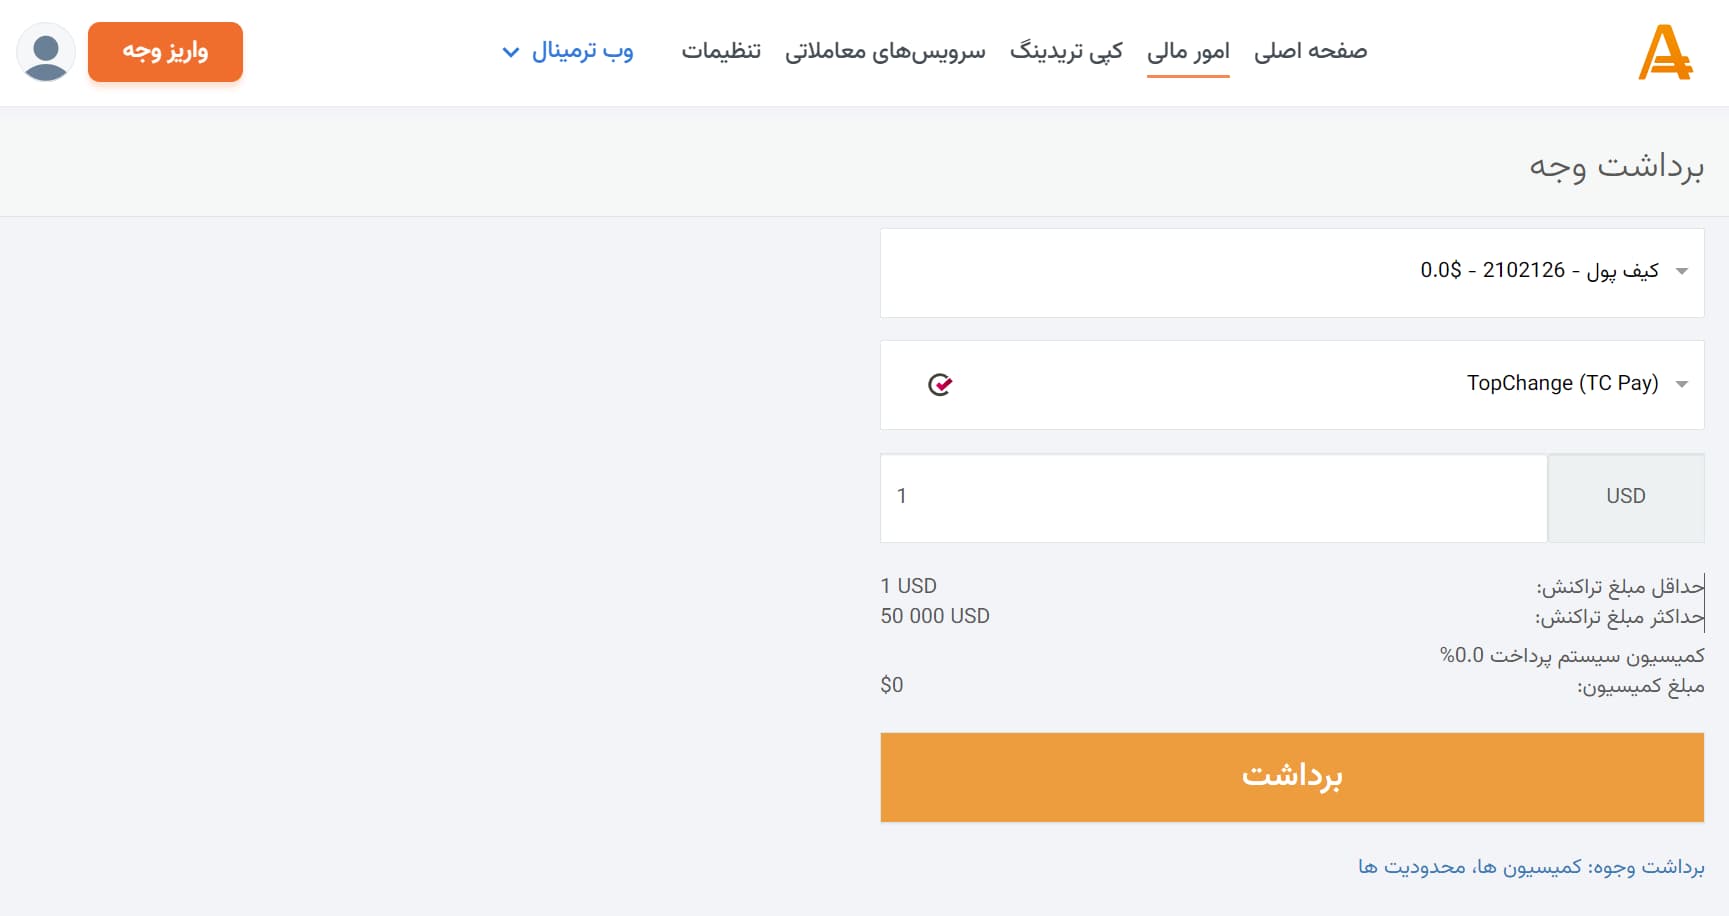Focus the withdrawal amount input field
Screen dimensions: 1729x916
(1213, 498)
